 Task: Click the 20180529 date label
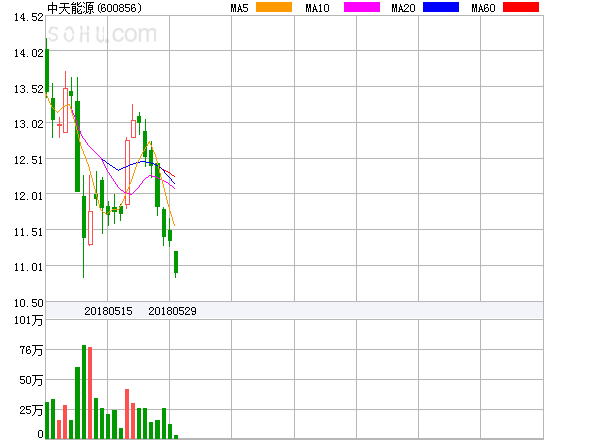(172, 311)
